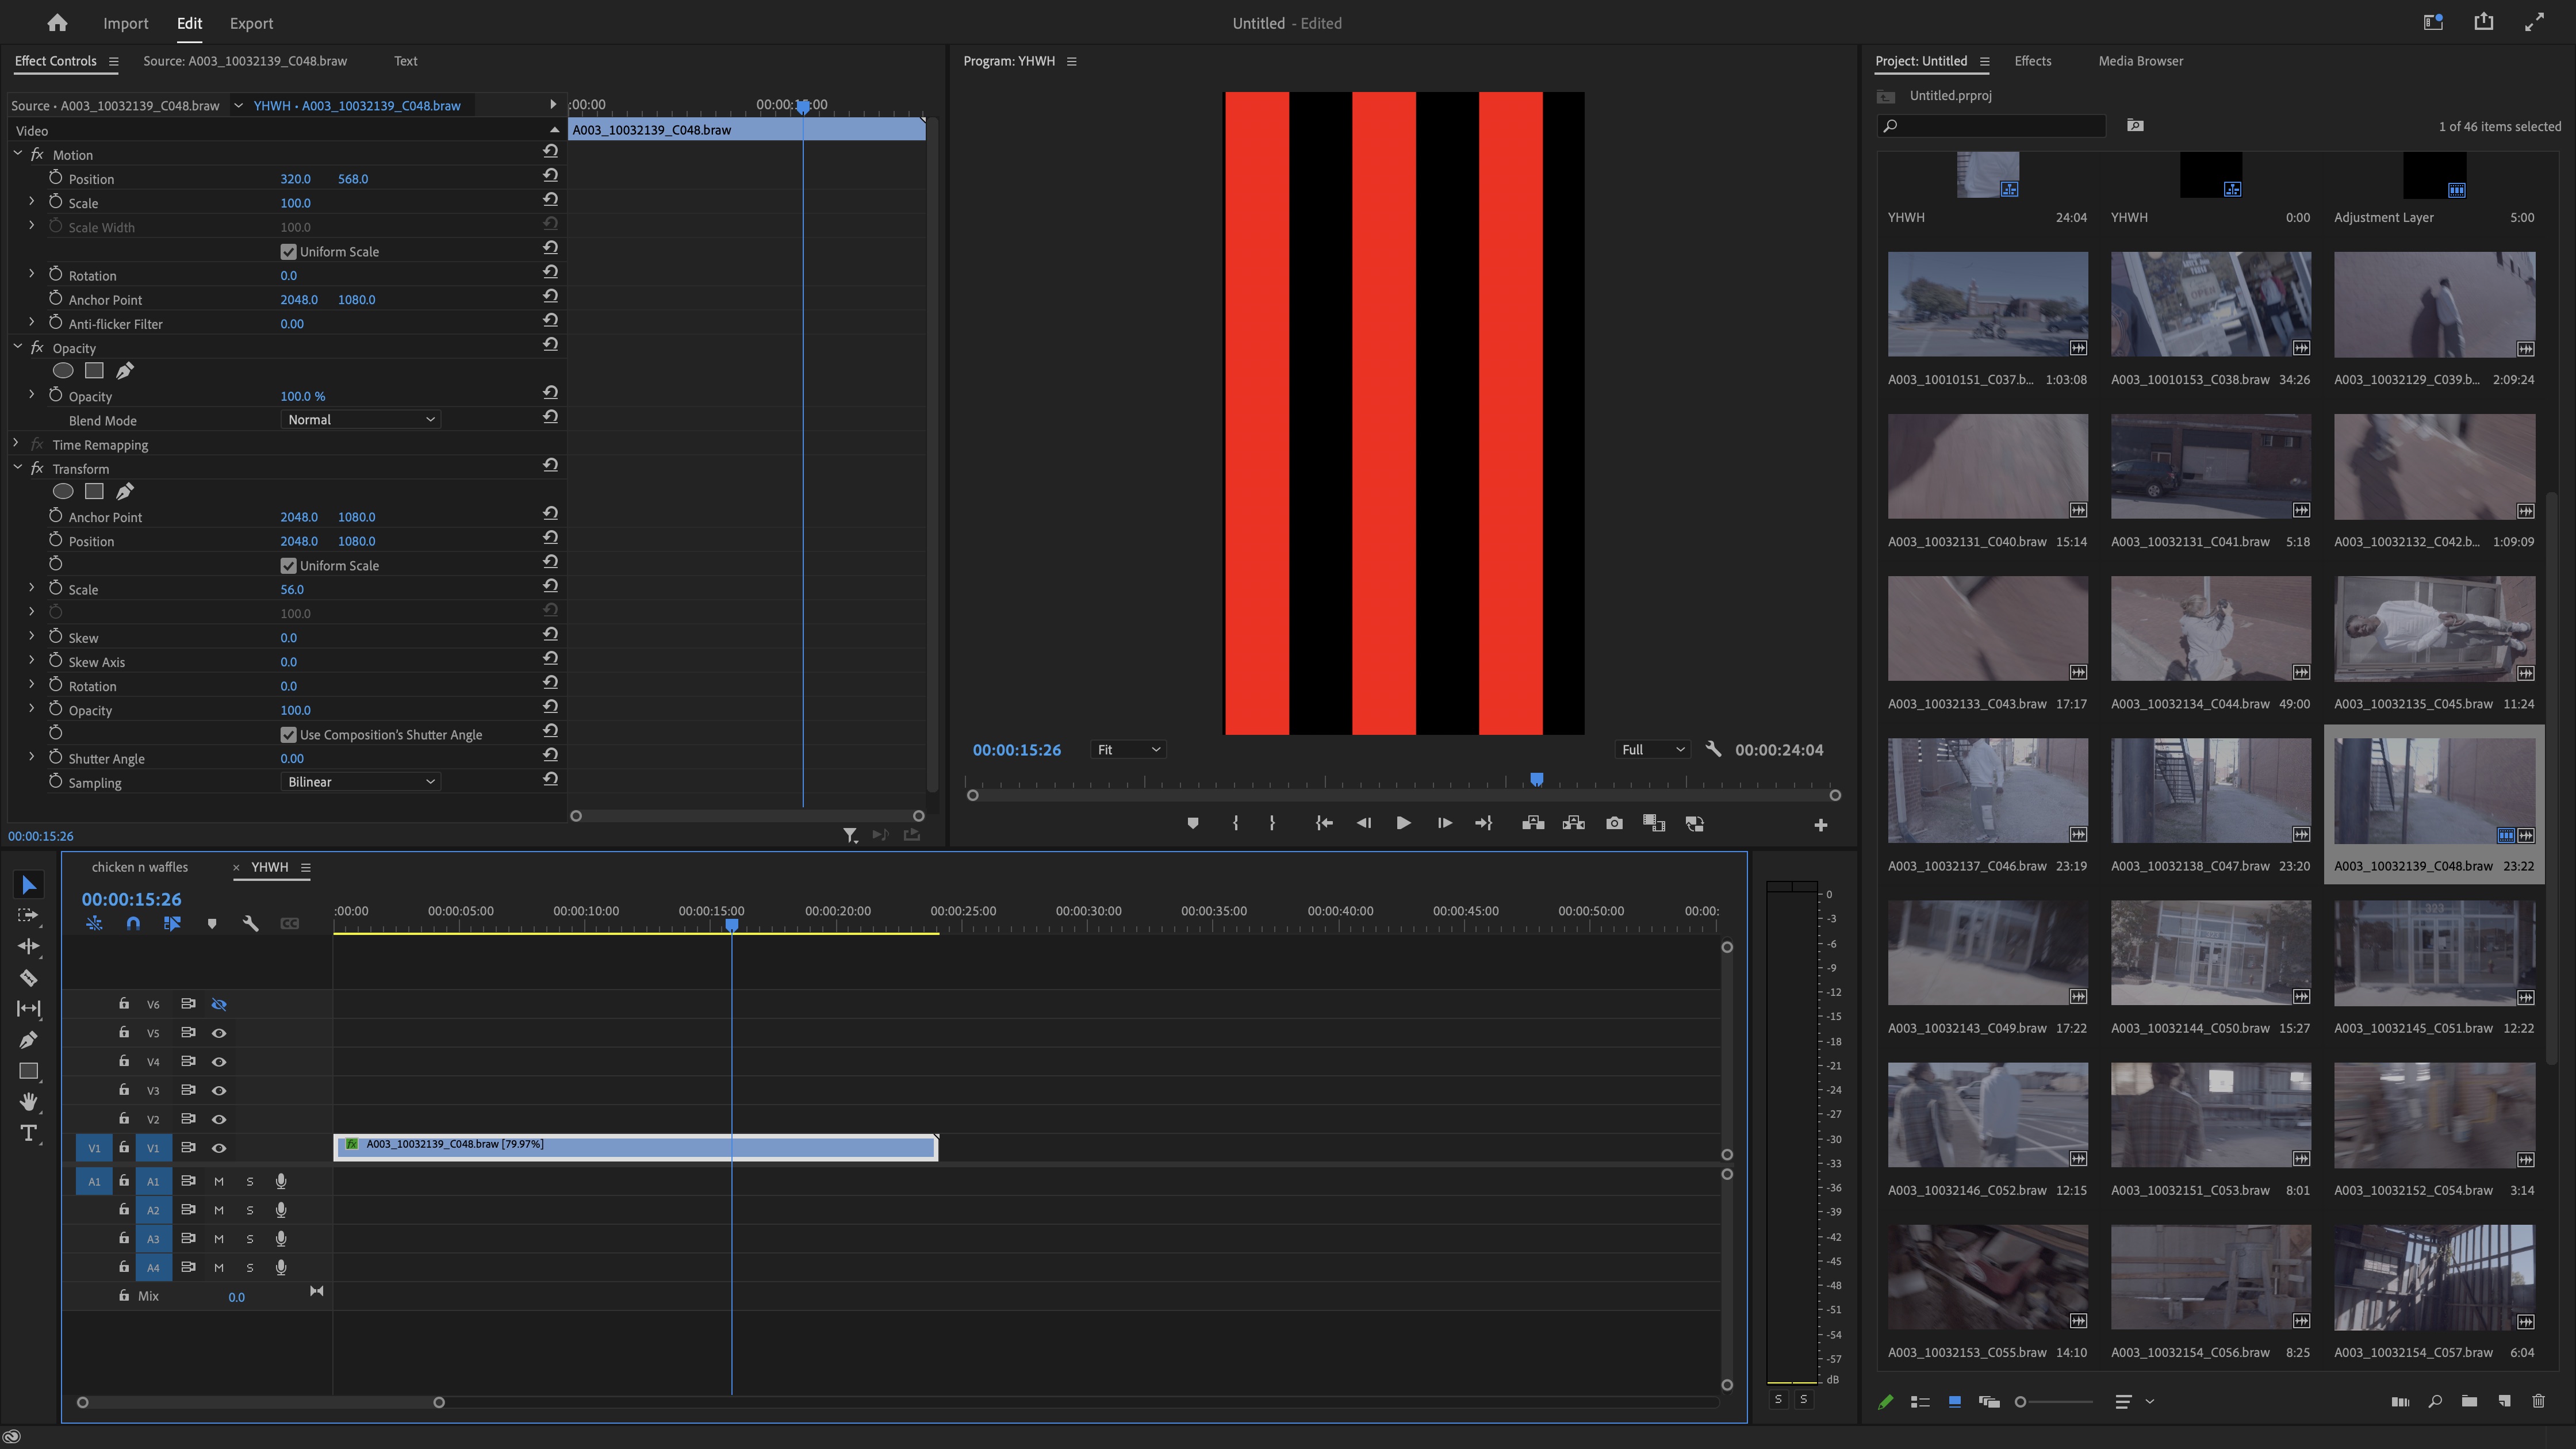Toggle Uniform Scale checkbox under Motion
This screenshot has width=2576, height=1449.
coord(288,251)
